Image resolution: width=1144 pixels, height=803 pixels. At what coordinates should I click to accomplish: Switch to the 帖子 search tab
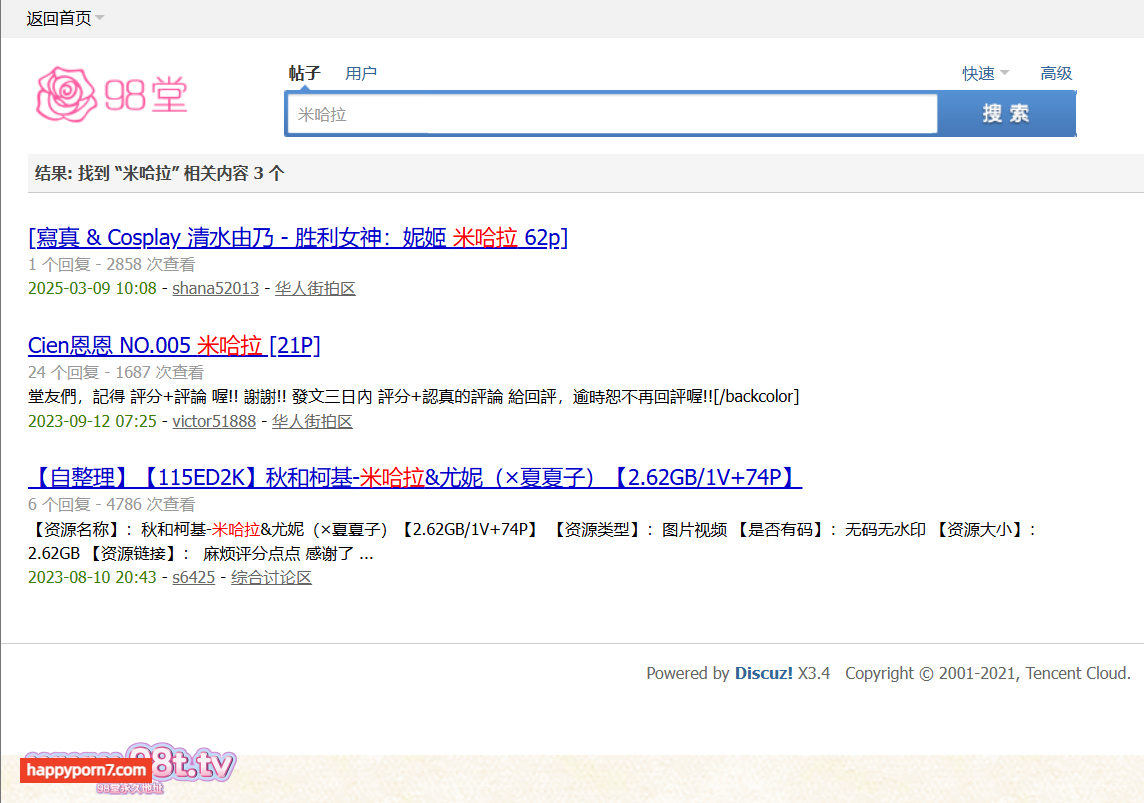(x=304, y=73)
